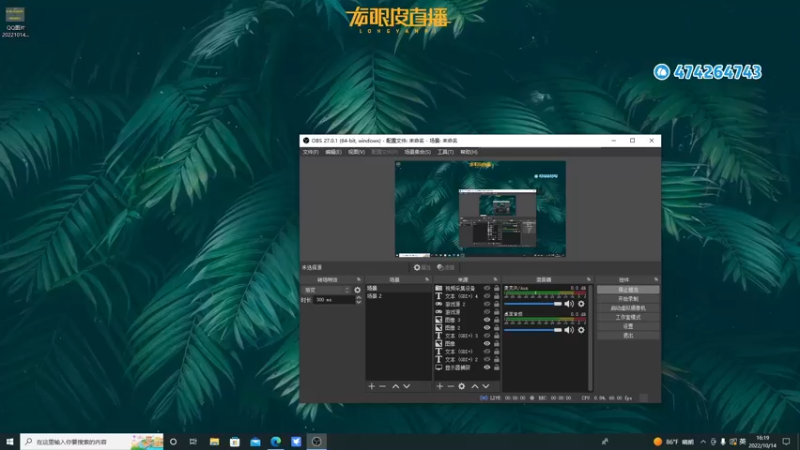The image size is (800, 450).
Task: Undock the controls panel via its header icon
Action: [656, 280]
